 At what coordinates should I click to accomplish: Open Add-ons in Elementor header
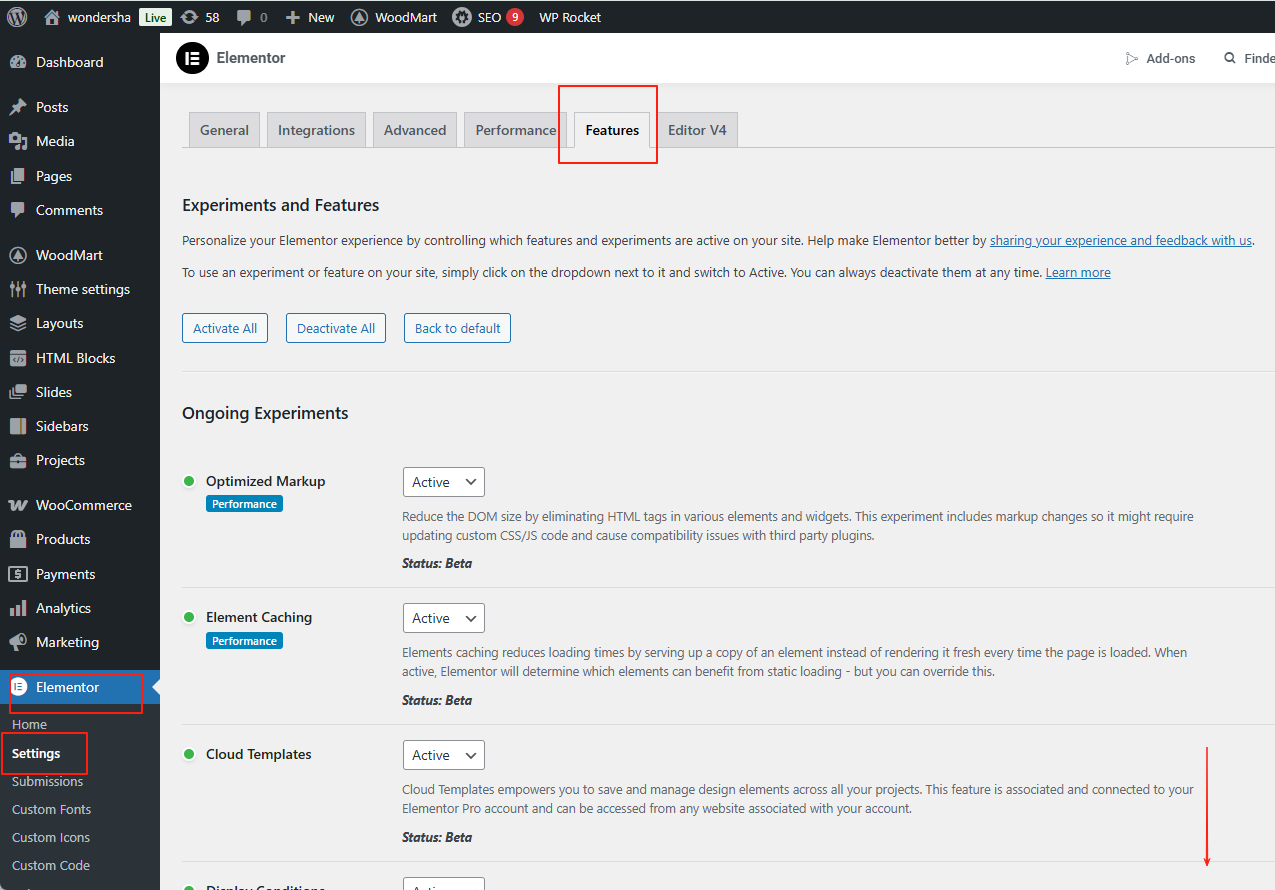(1160, 58)
